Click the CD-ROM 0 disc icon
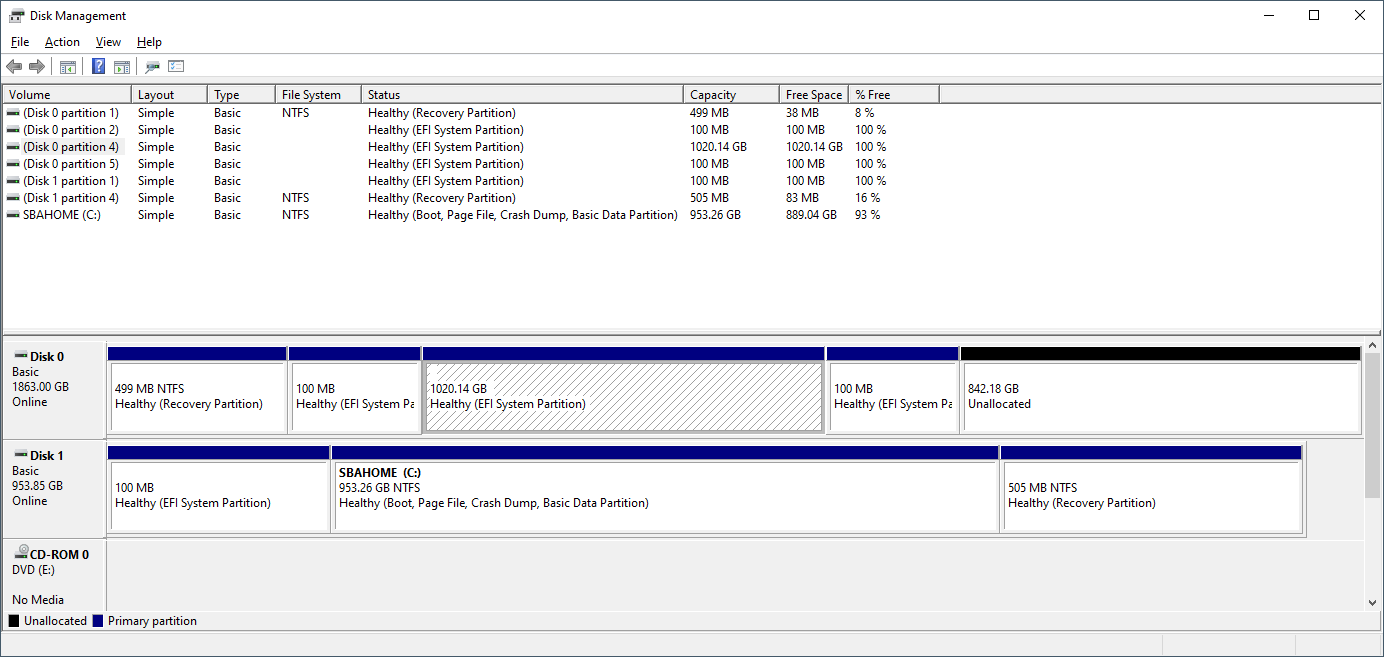The width and height of the screenshot is (1384, 657). 22,552
